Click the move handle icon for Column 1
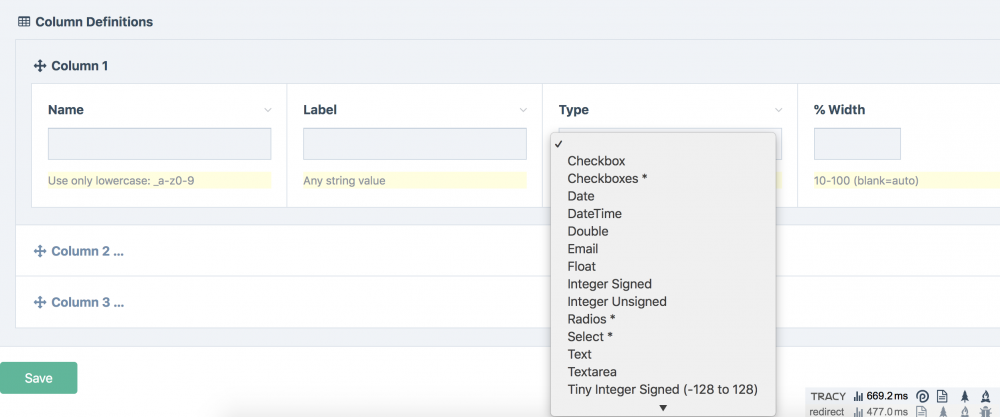This screenshot has width=1000, height=417. coord(41,66)
